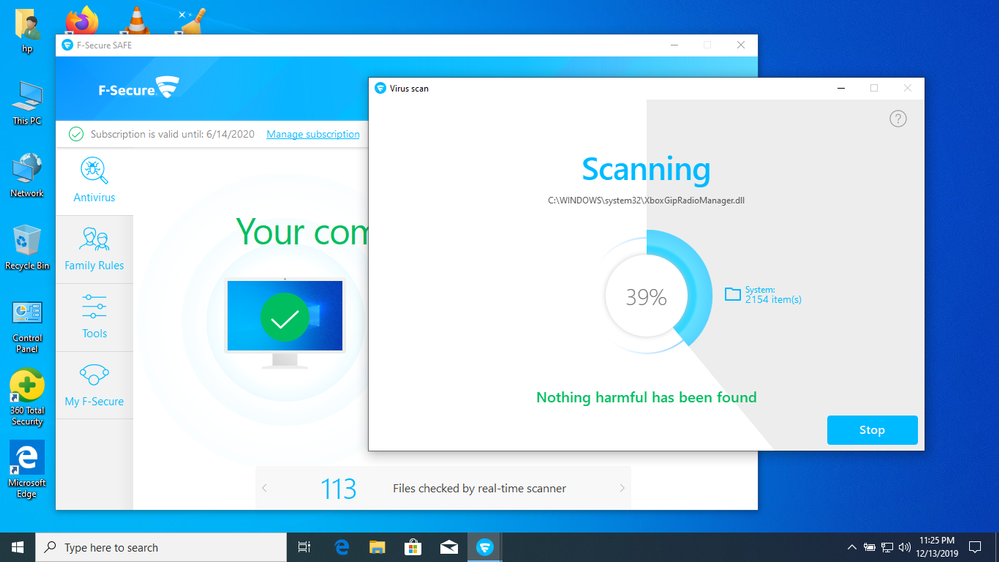
Task: Open help in Virus scan window
Action: [x=898, y=119]
